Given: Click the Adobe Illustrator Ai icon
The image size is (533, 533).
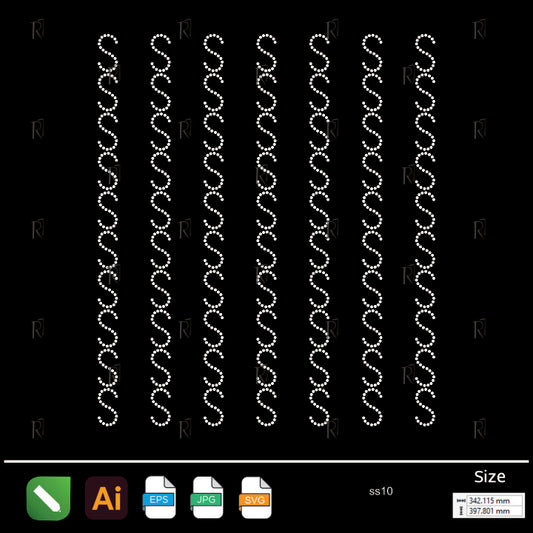Looking at the screenshot, I should pyautogui.click(x=106, y=498).
